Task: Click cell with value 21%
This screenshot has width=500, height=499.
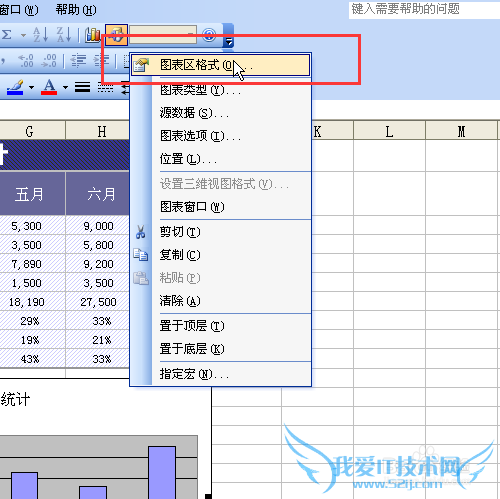Action: 98,340
